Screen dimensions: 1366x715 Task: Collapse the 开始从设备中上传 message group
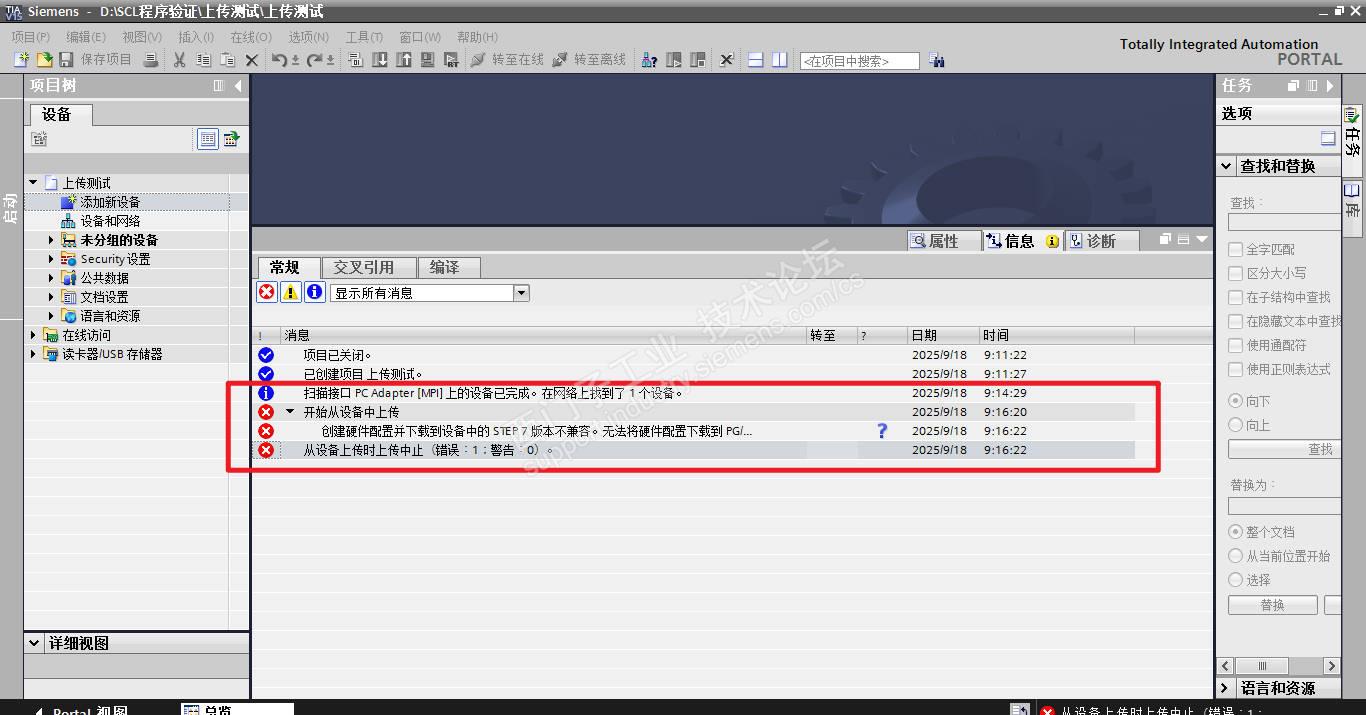(x=291, y=412)
